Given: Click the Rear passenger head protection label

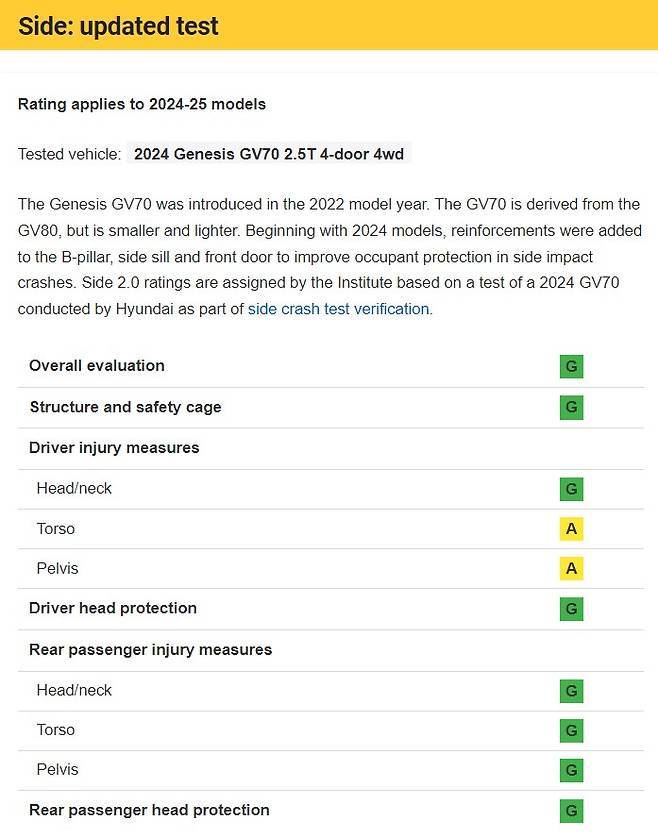Looking at the screenshot, I should (149, 810).
